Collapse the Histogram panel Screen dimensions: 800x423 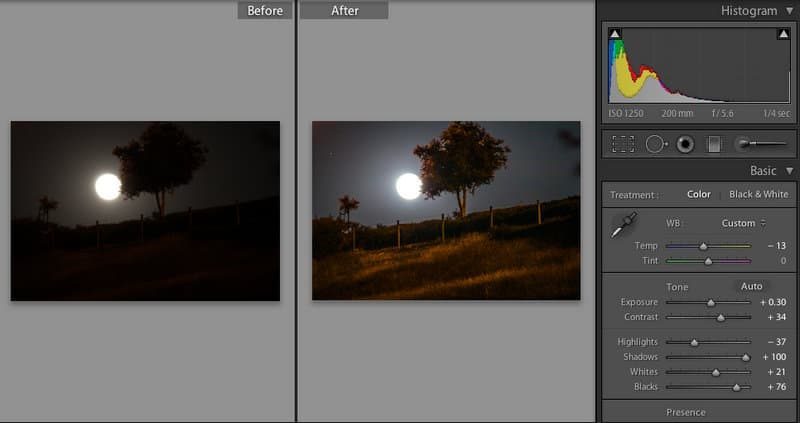789,11
